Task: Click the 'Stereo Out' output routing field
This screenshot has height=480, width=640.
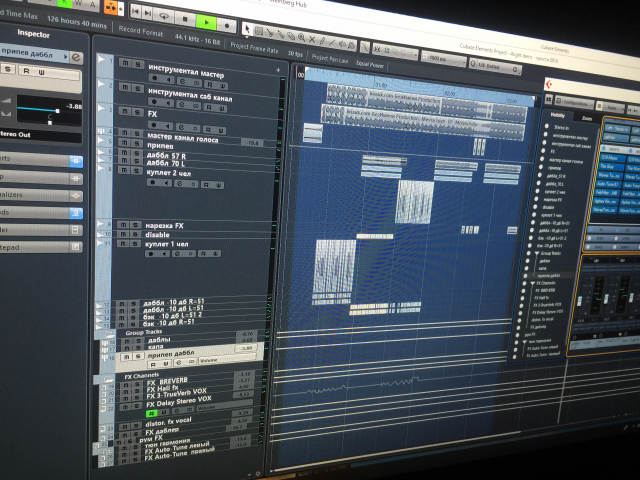Action: [39, 135]
